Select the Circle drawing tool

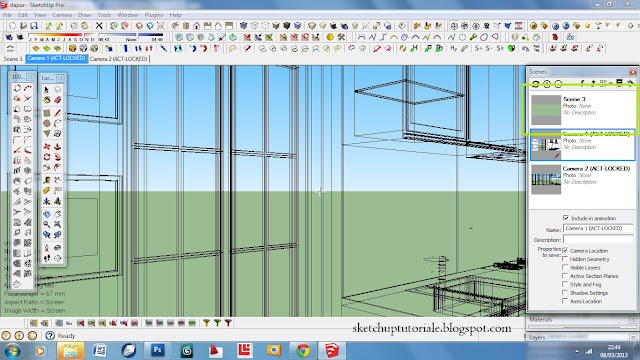pyautogui.click(x=47, y=123)
